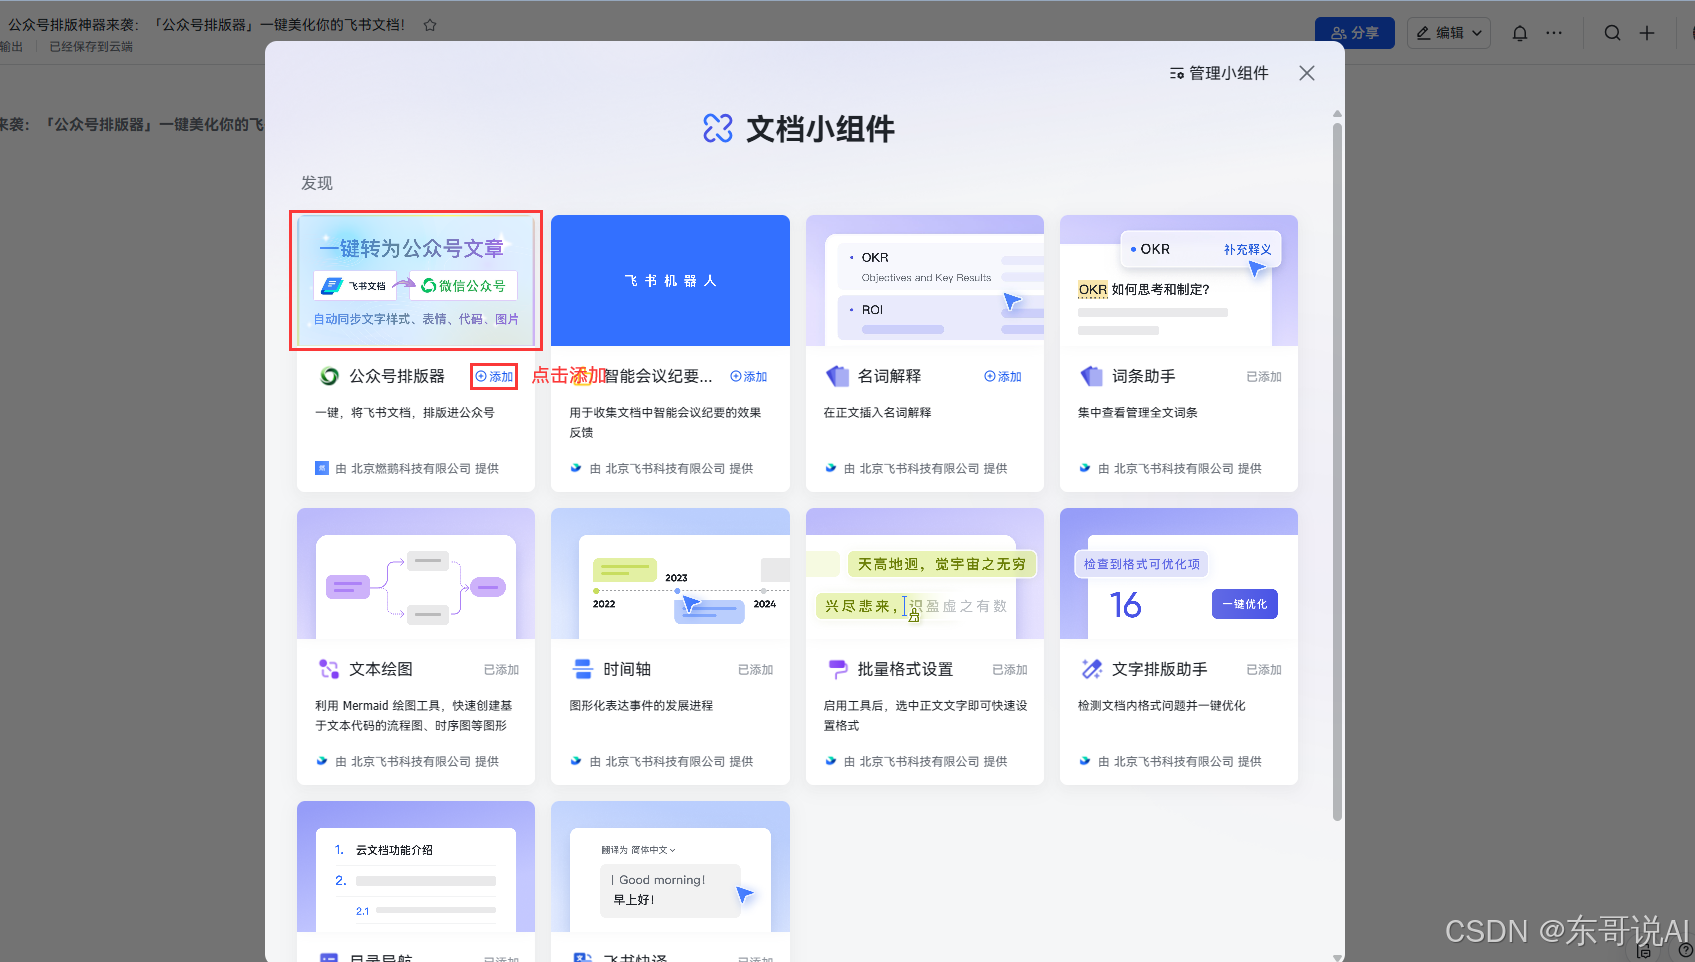Open the more options ellipsis menu
1695x962 pixels.
point(1554,33)
